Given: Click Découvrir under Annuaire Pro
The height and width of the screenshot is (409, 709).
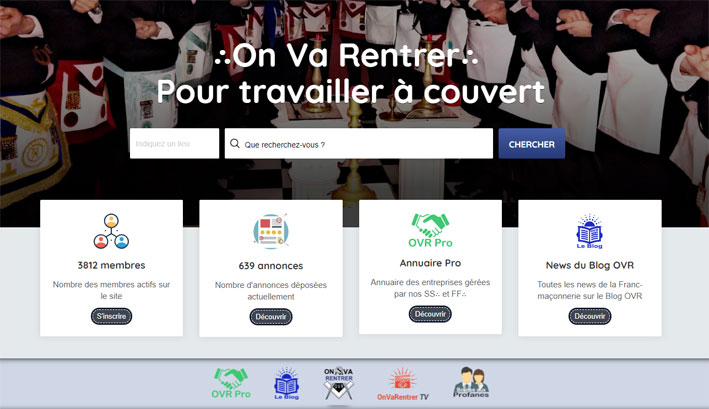Looking at the screenshot, I should click(x=430, y=314).
